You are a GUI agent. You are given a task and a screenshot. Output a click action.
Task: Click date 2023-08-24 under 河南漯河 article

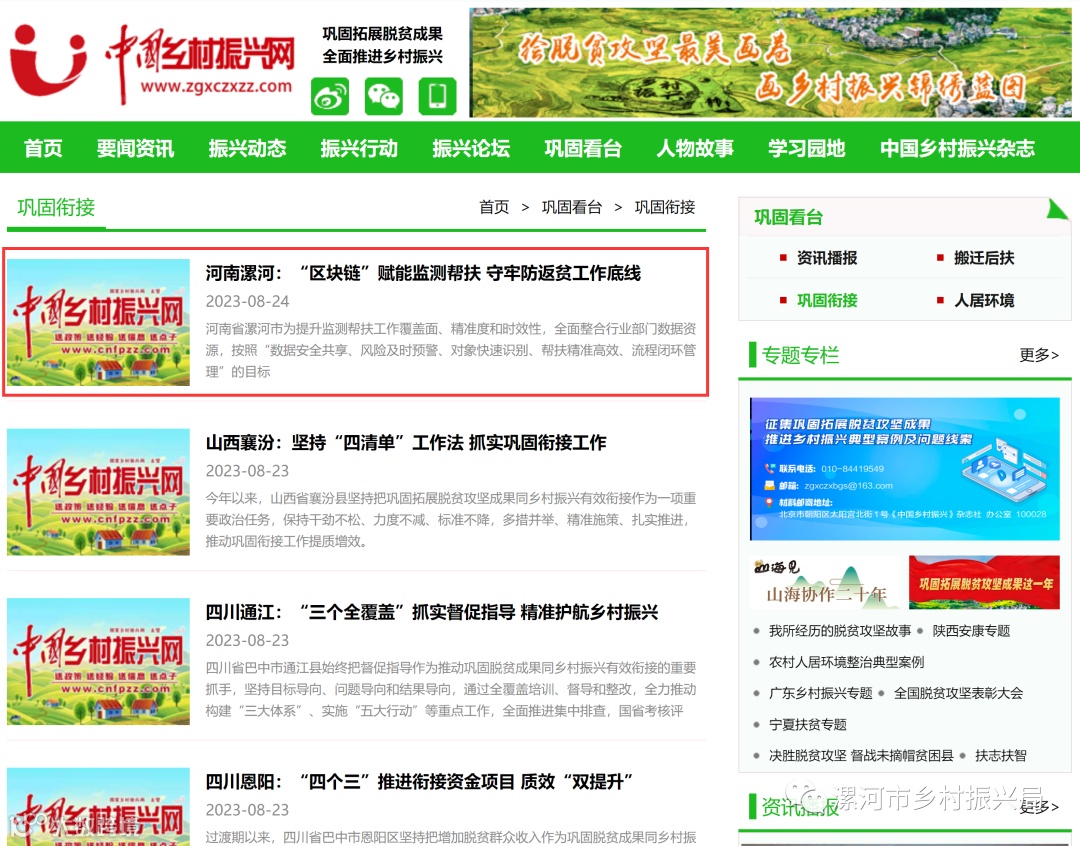(x=247, y=302)
